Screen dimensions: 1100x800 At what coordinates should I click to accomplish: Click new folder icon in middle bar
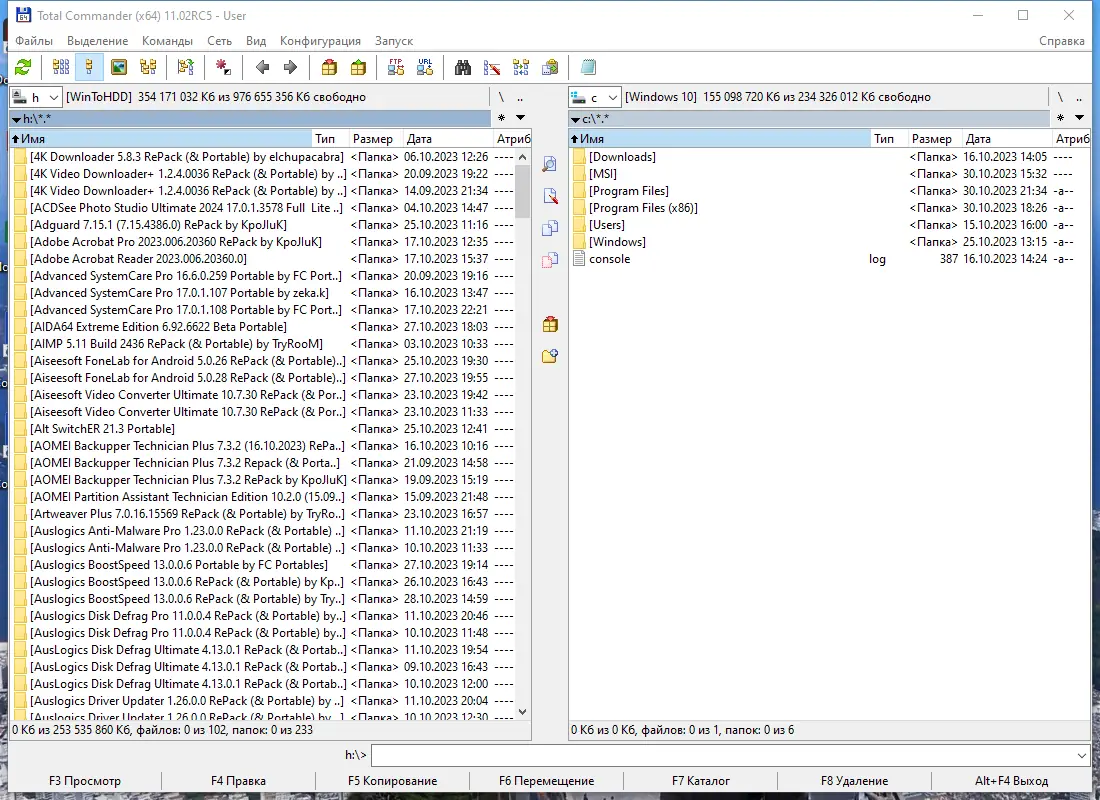click(550, 356)
